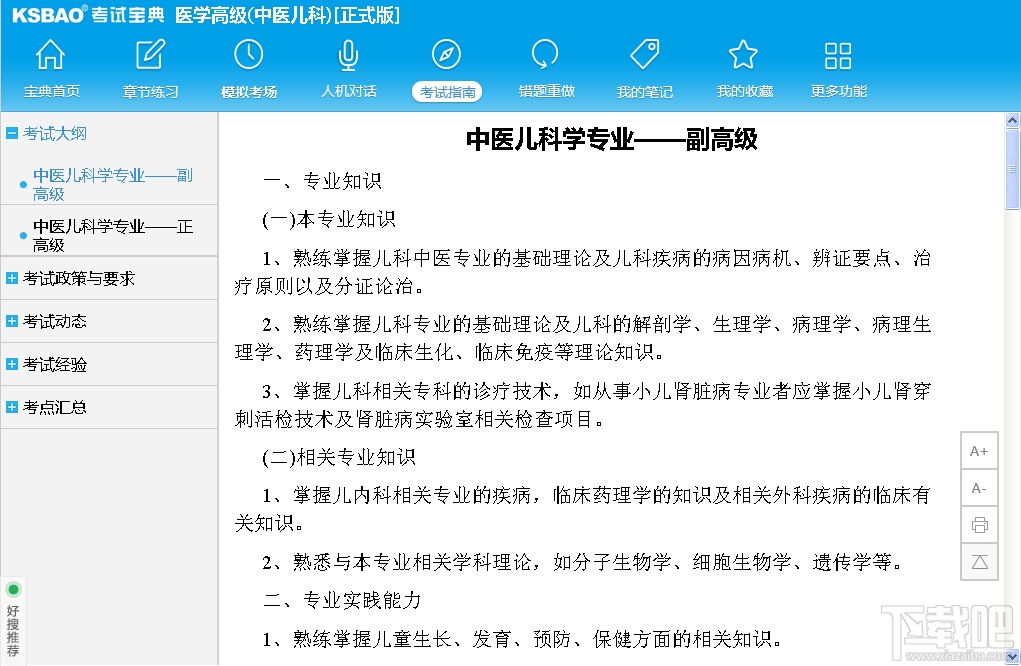This screenshot has height=666, width=1021.
Task: Click the 更多功能 label
Action: tap(839, 91)
